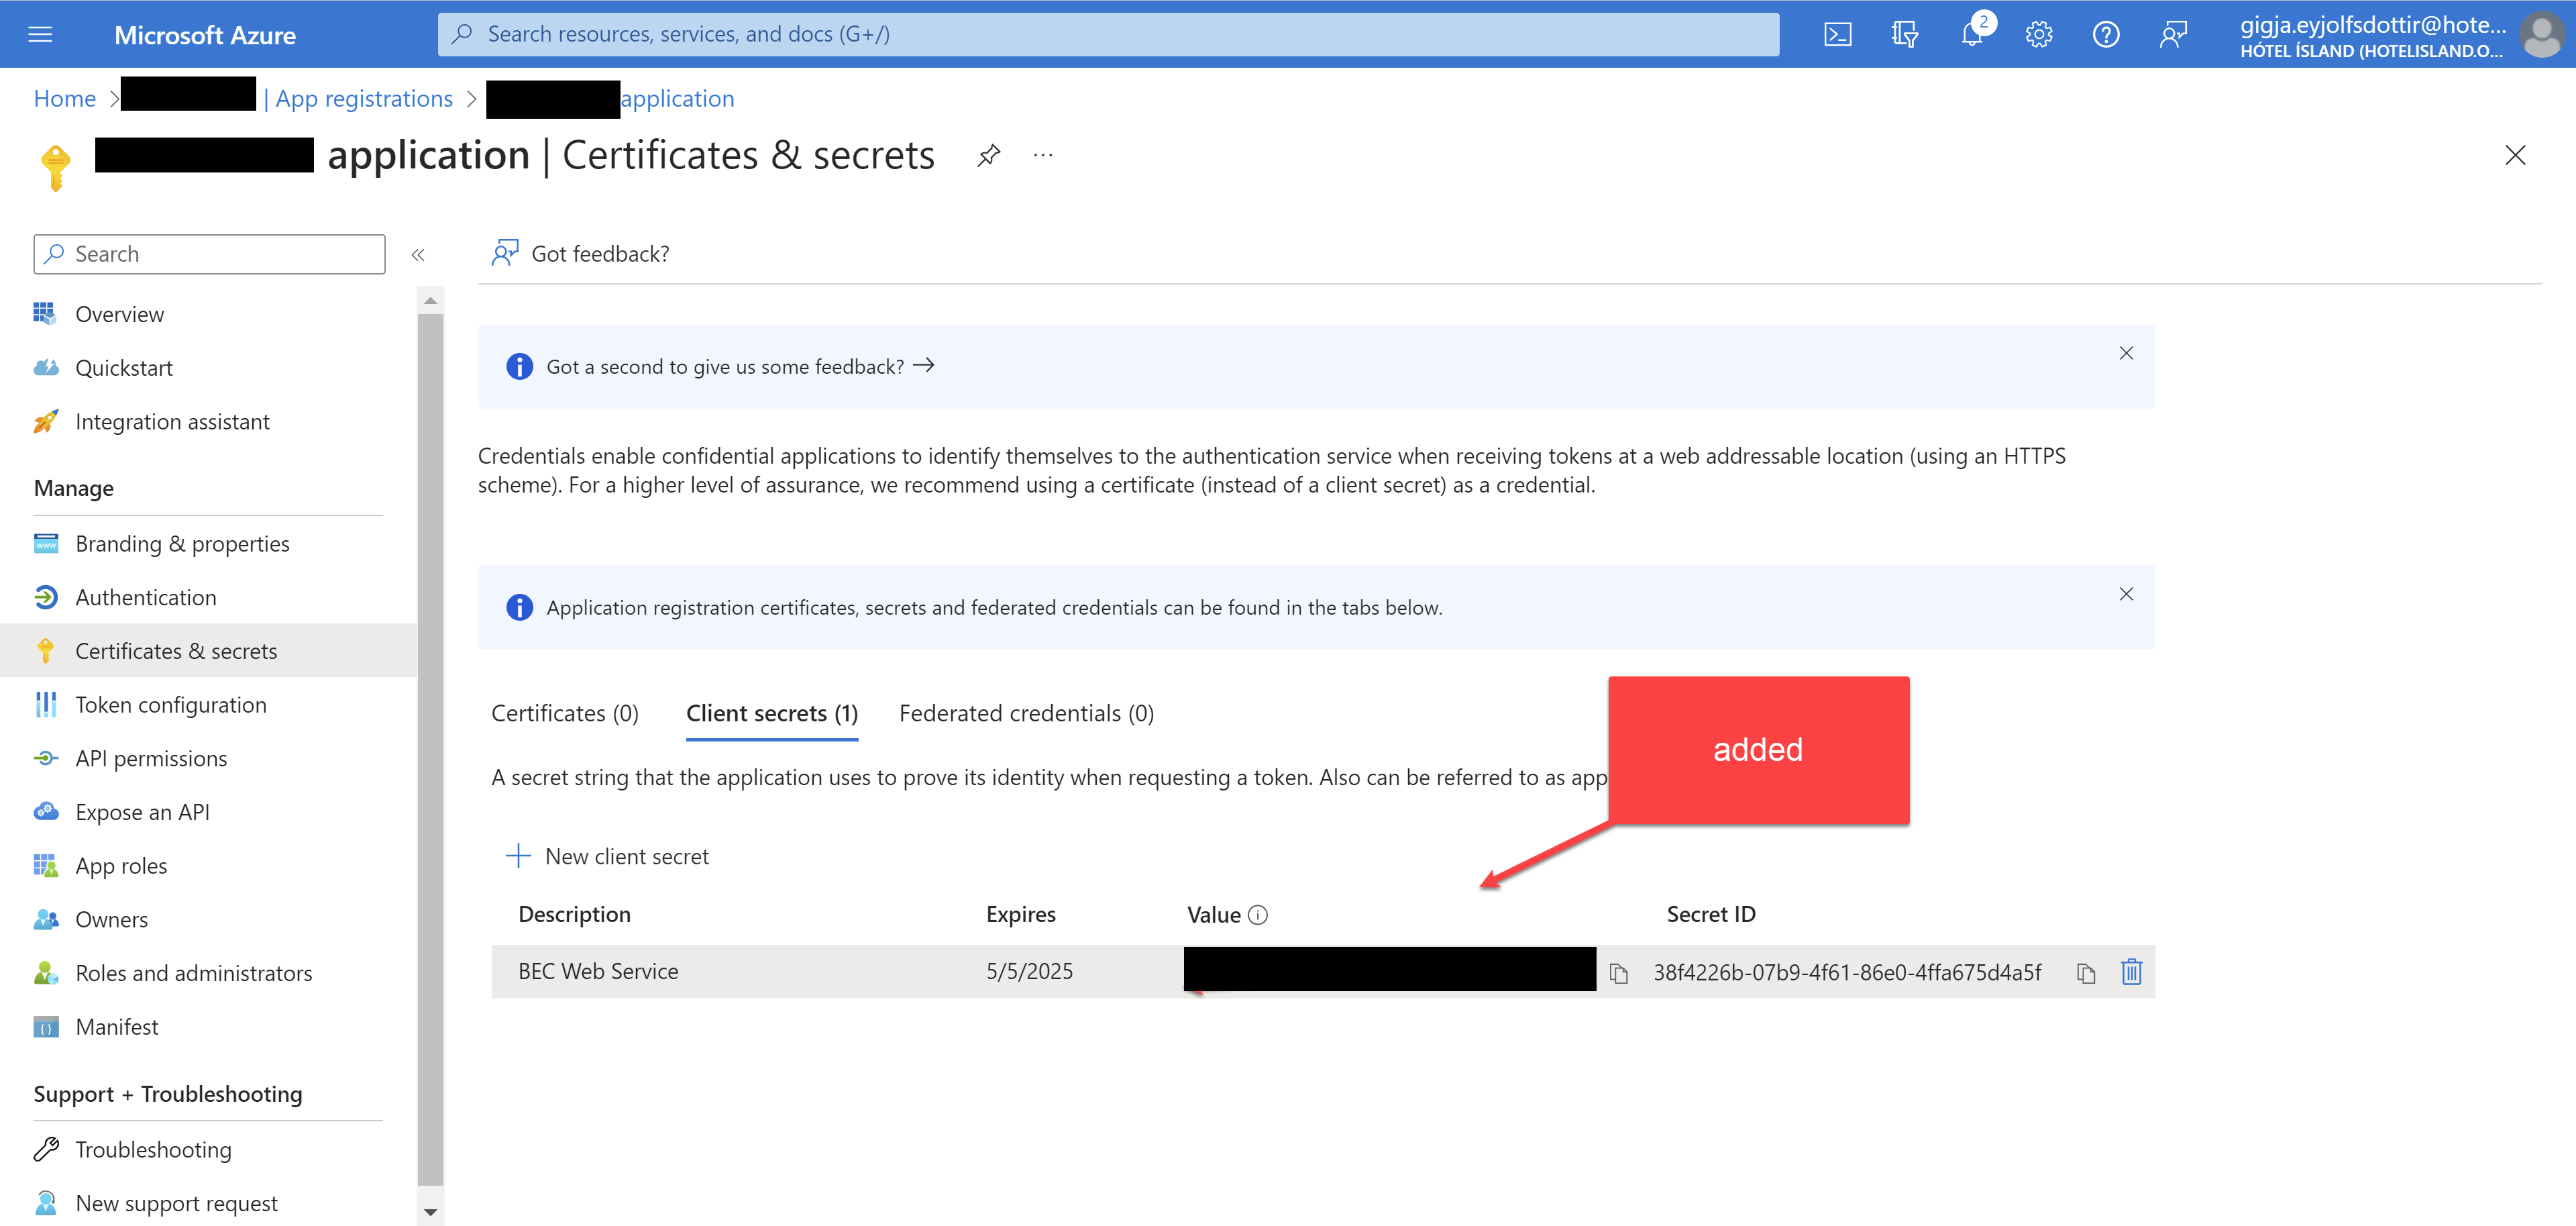Open portal settings gear
Screen dimensions: 2576x1226
tap(2039, 35)
